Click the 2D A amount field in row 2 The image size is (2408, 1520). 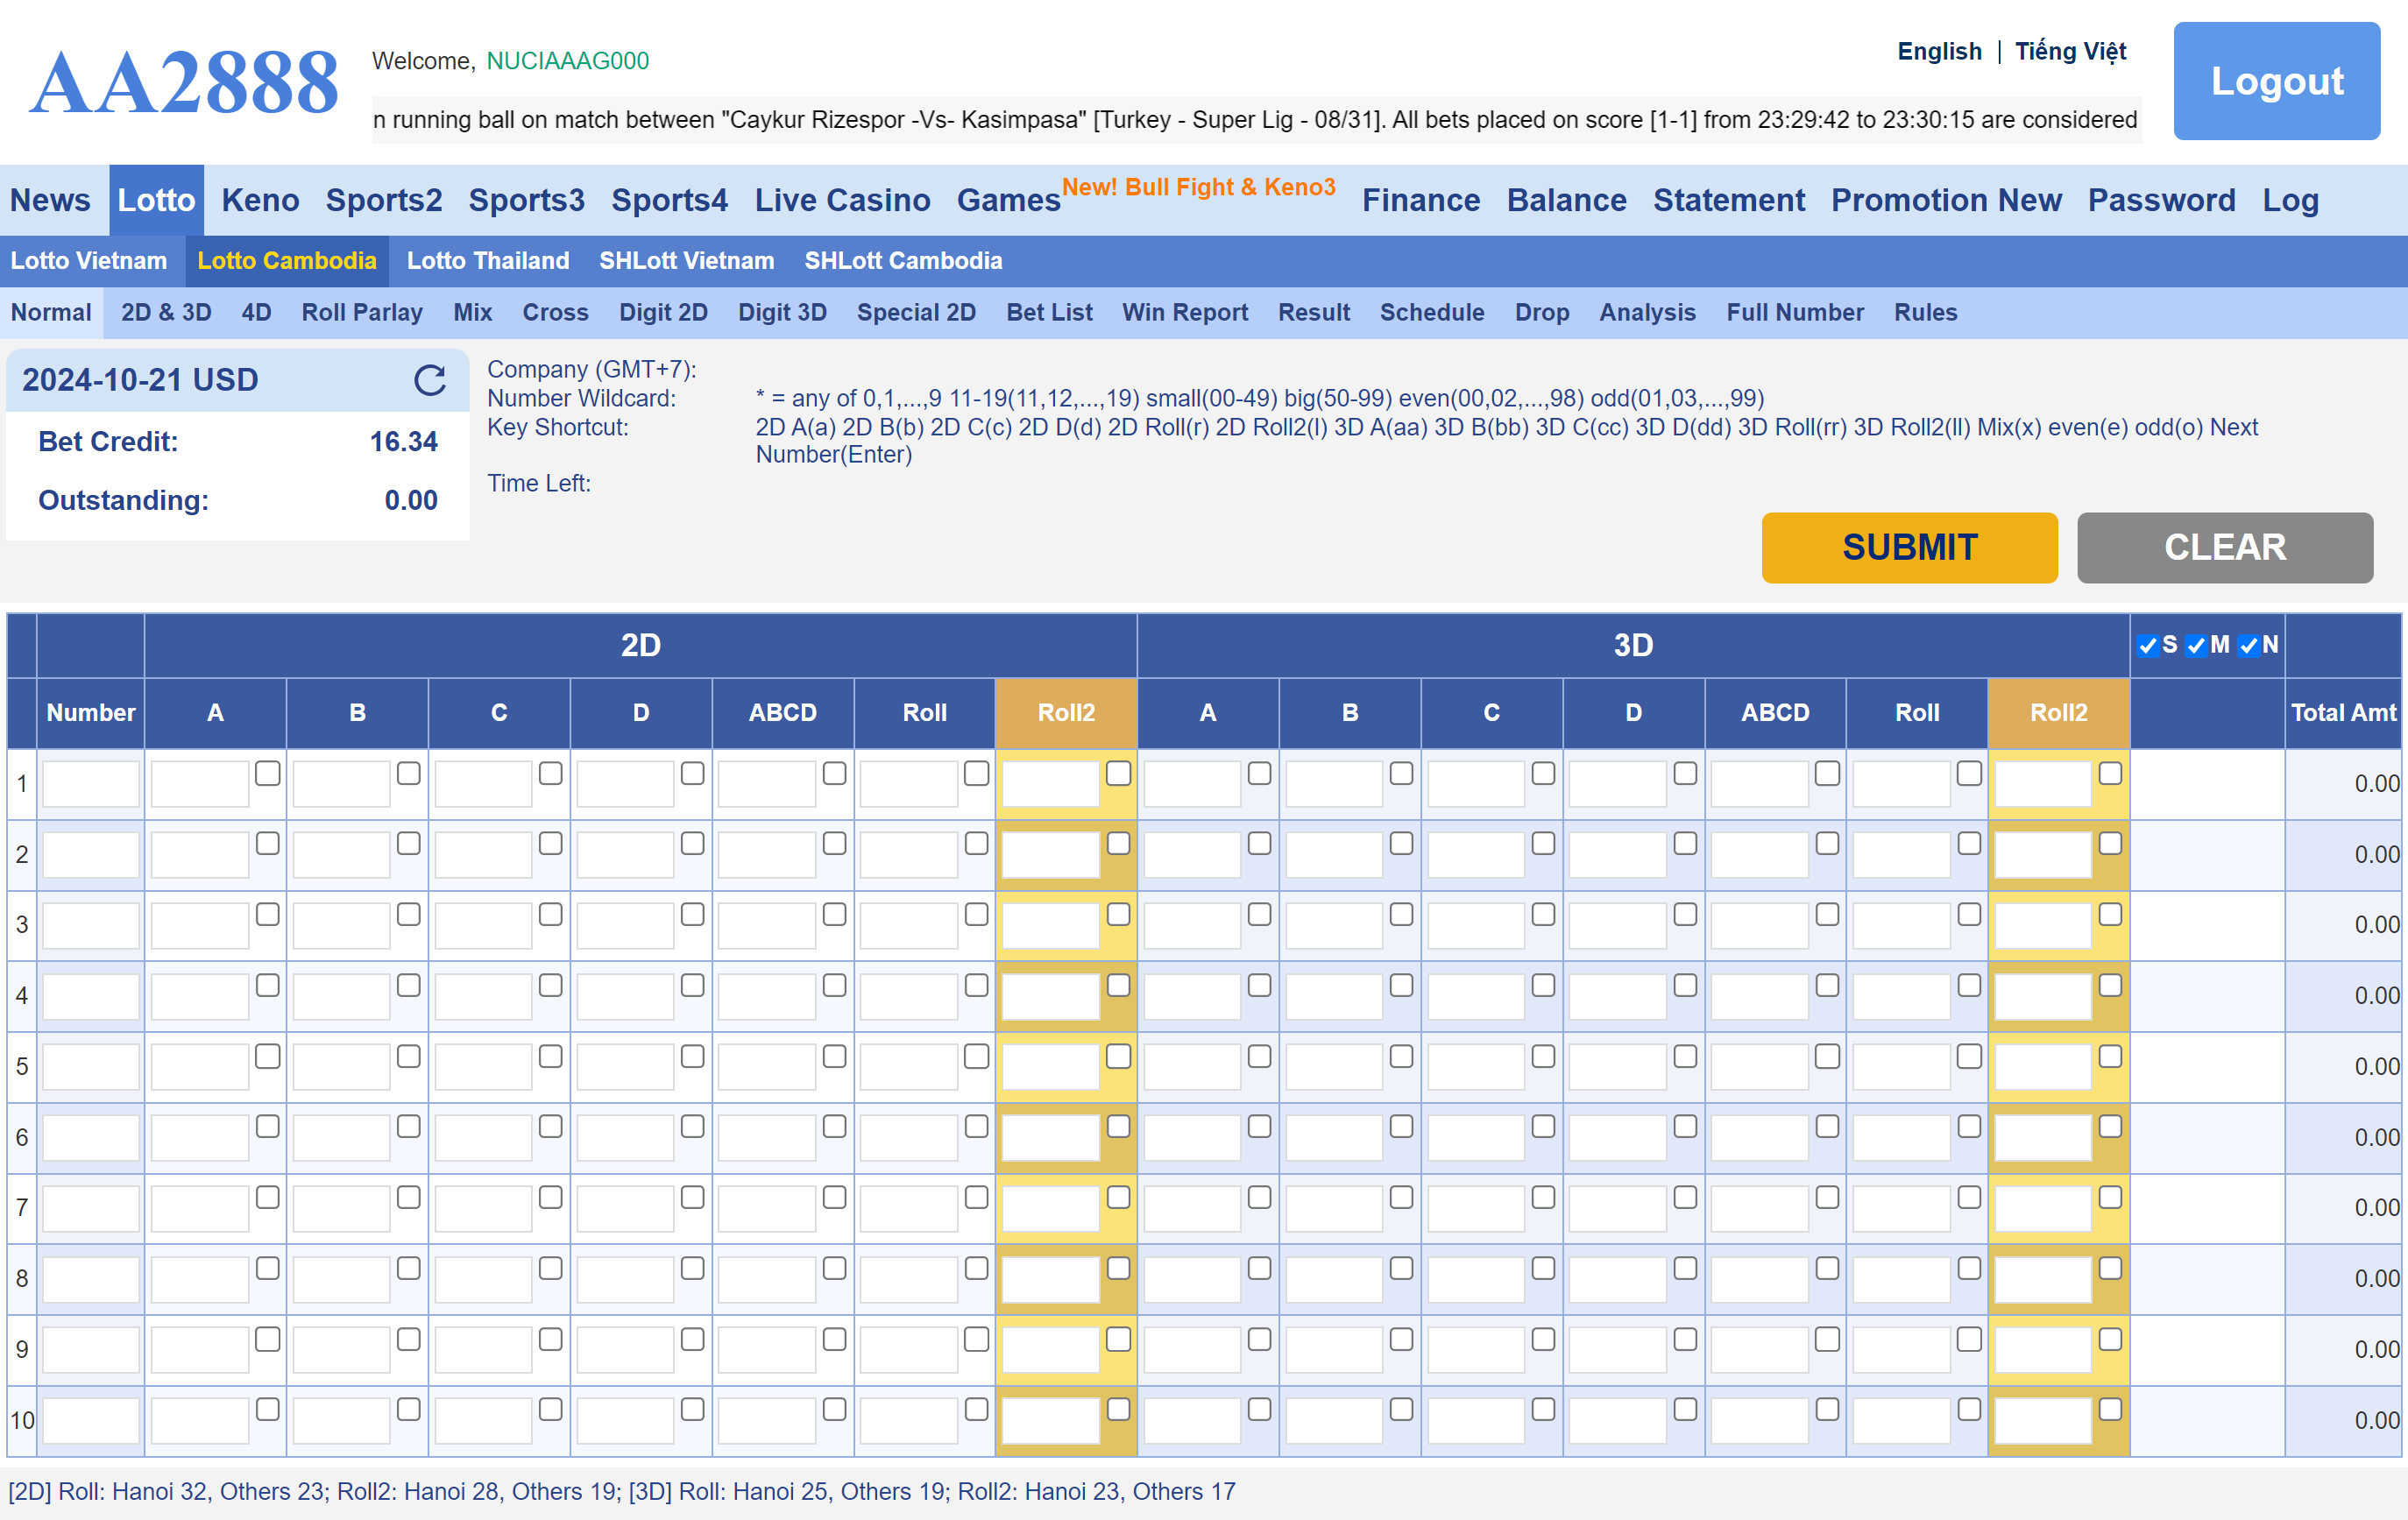pyautogui.click(x=200, y=855)
